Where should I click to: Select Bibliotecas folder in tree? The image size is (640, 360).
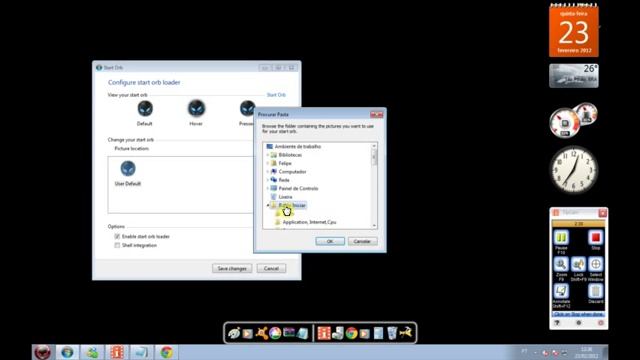coord(290,155)
